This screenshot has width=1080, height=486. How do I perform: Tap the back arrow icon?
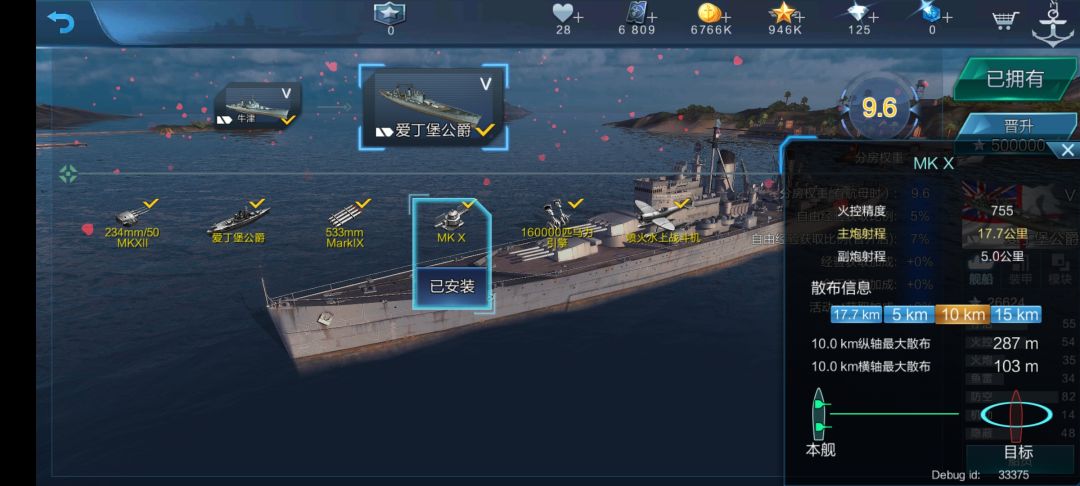61,22
